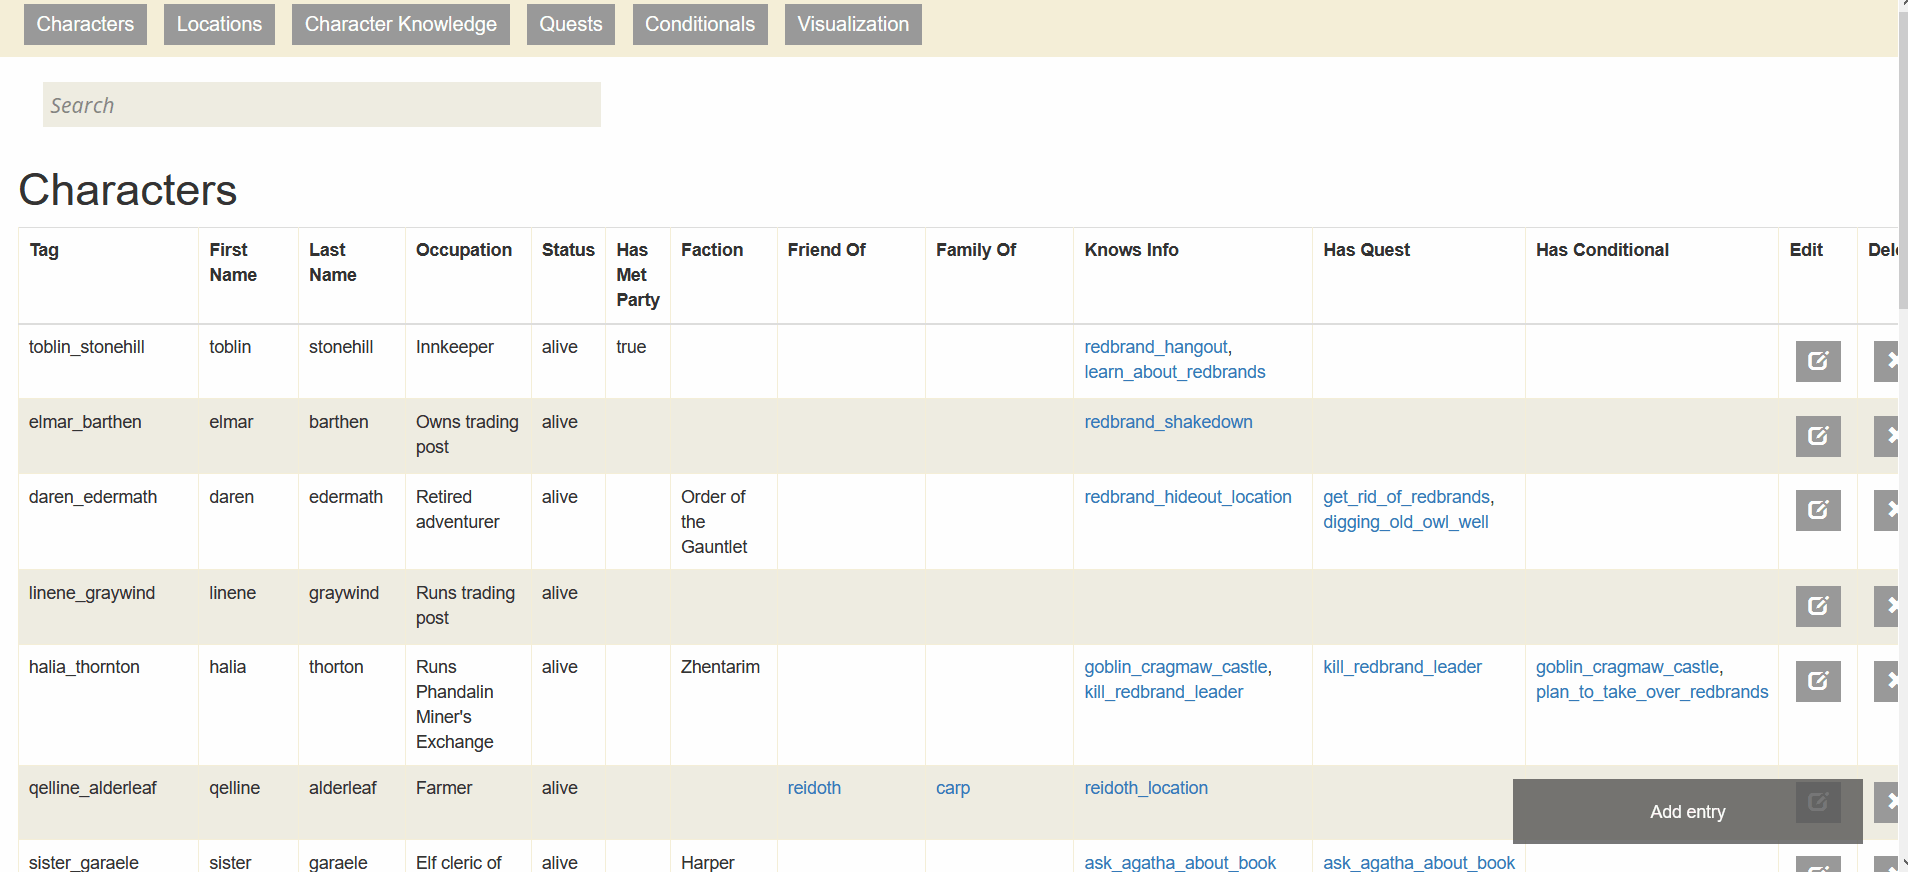Image resolution: width=1908 pixels, height=872 pixels.
Task: Delete the daren_edermath row
Action: 1886,510
